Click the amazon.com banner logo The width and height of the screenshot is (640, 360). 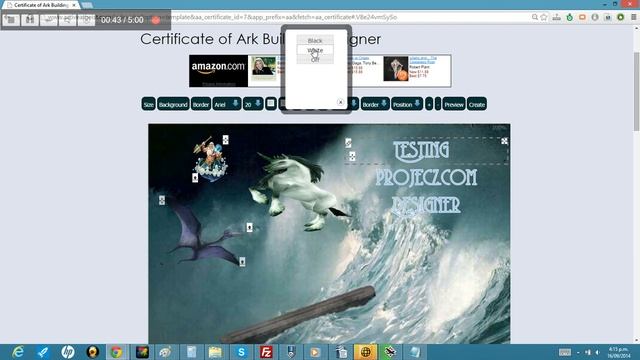tap(218, 71)
